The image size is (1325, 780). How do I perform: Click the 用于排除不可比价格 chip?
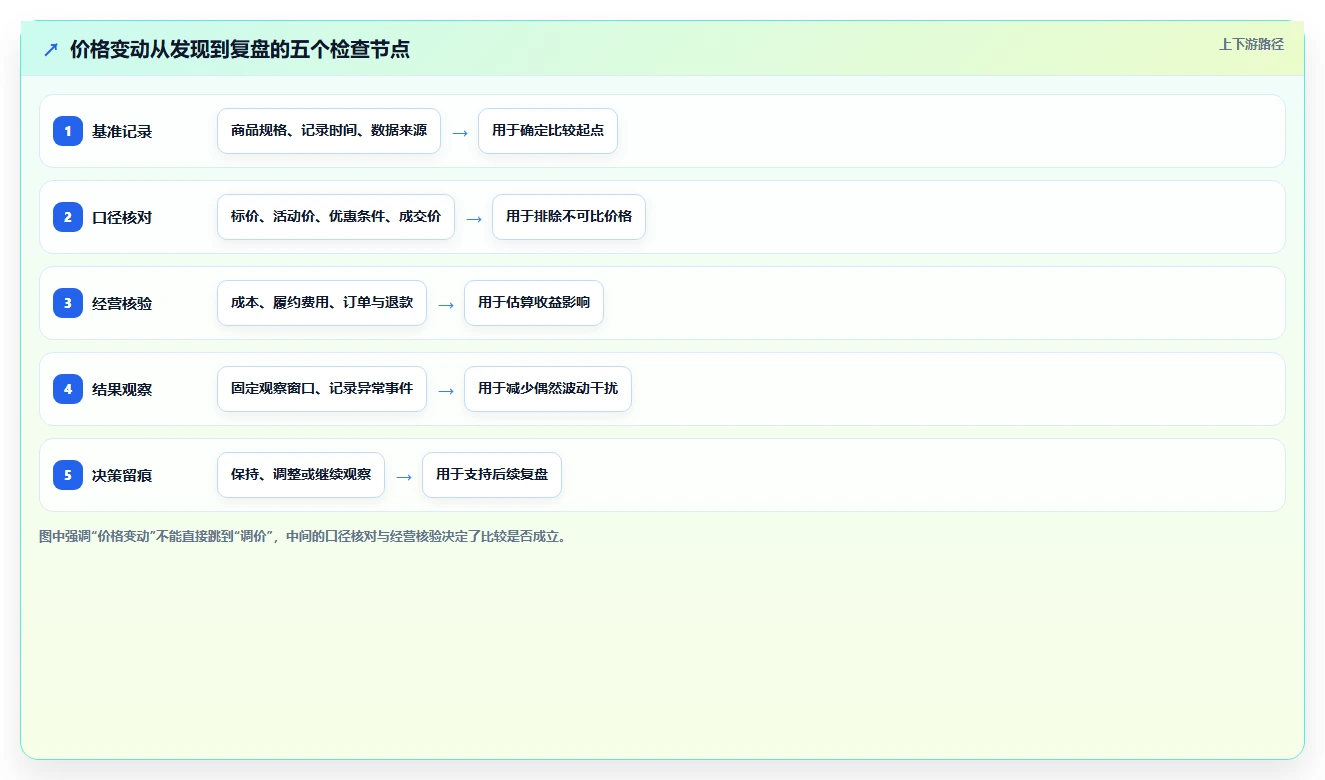coord(569,217)
